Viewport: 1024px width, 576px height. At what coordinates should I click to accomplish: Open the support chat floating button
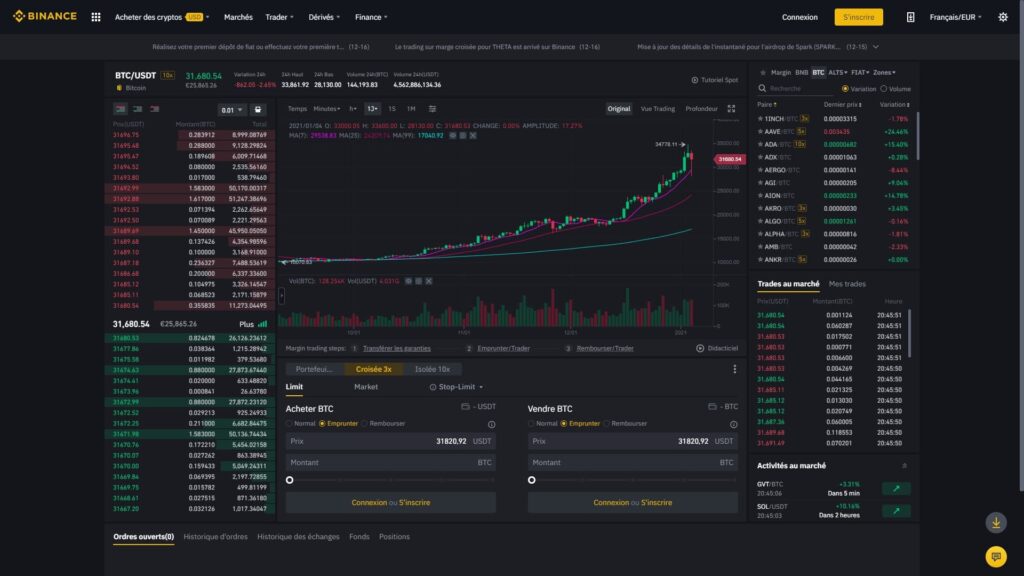click(996, 556)
